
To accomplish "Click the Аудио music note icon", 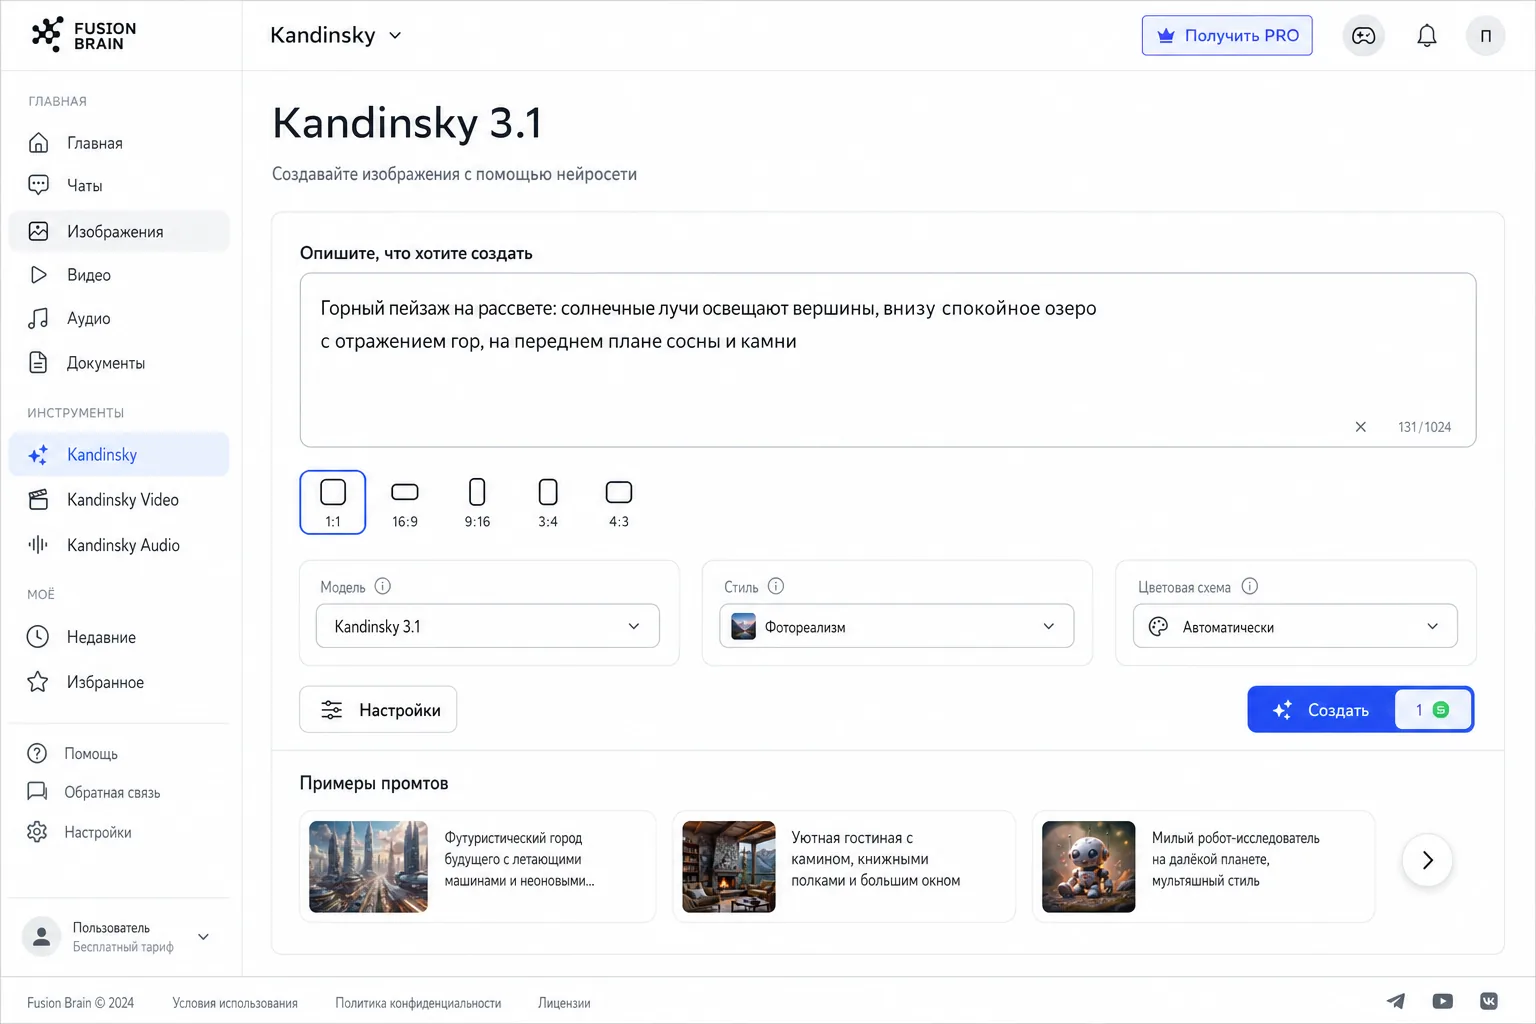I will (38, 318).
